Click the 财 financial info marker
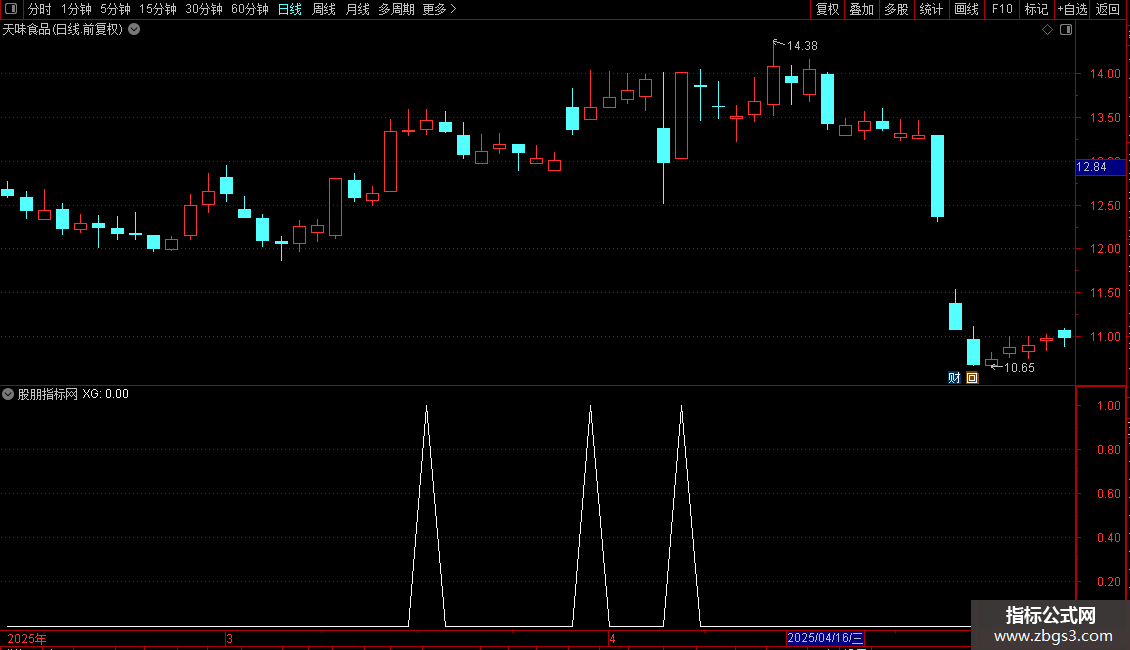 (x=954, y=378)
